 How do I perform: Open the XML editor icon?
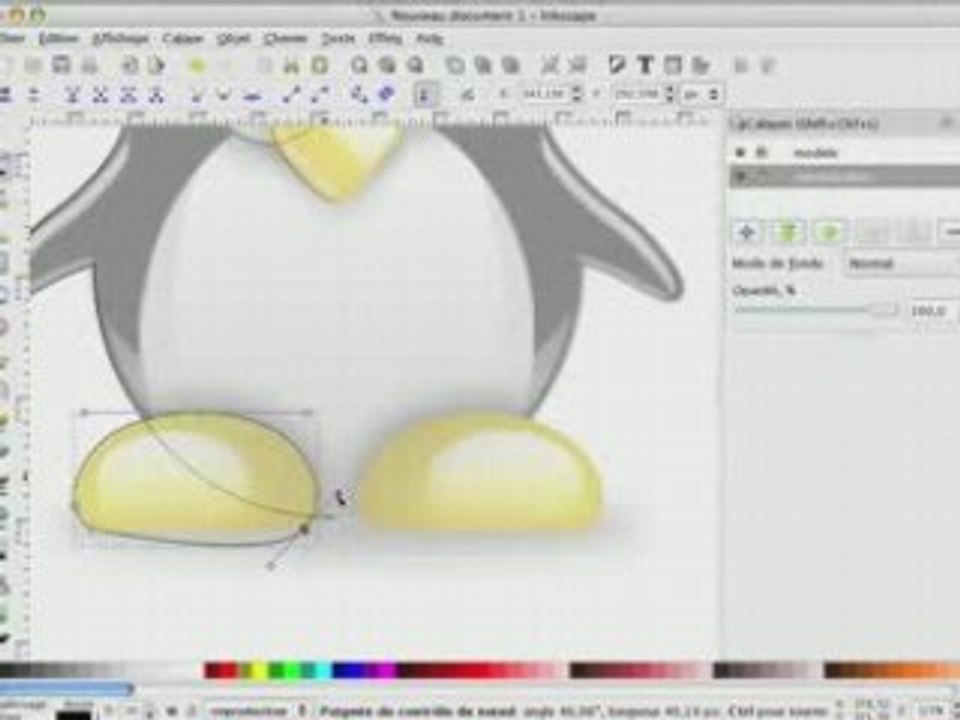coord(673,65)
